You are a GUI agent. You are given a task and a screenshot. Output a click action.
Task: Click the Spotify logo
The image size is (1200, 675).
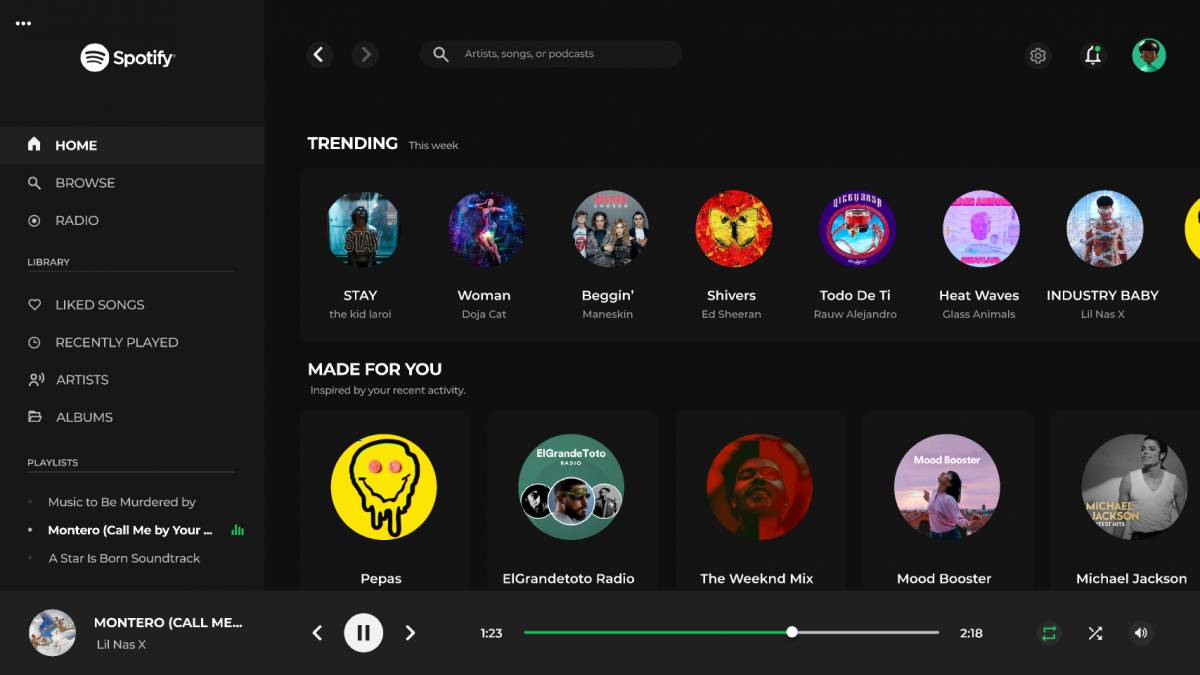[x=127, y=57]
